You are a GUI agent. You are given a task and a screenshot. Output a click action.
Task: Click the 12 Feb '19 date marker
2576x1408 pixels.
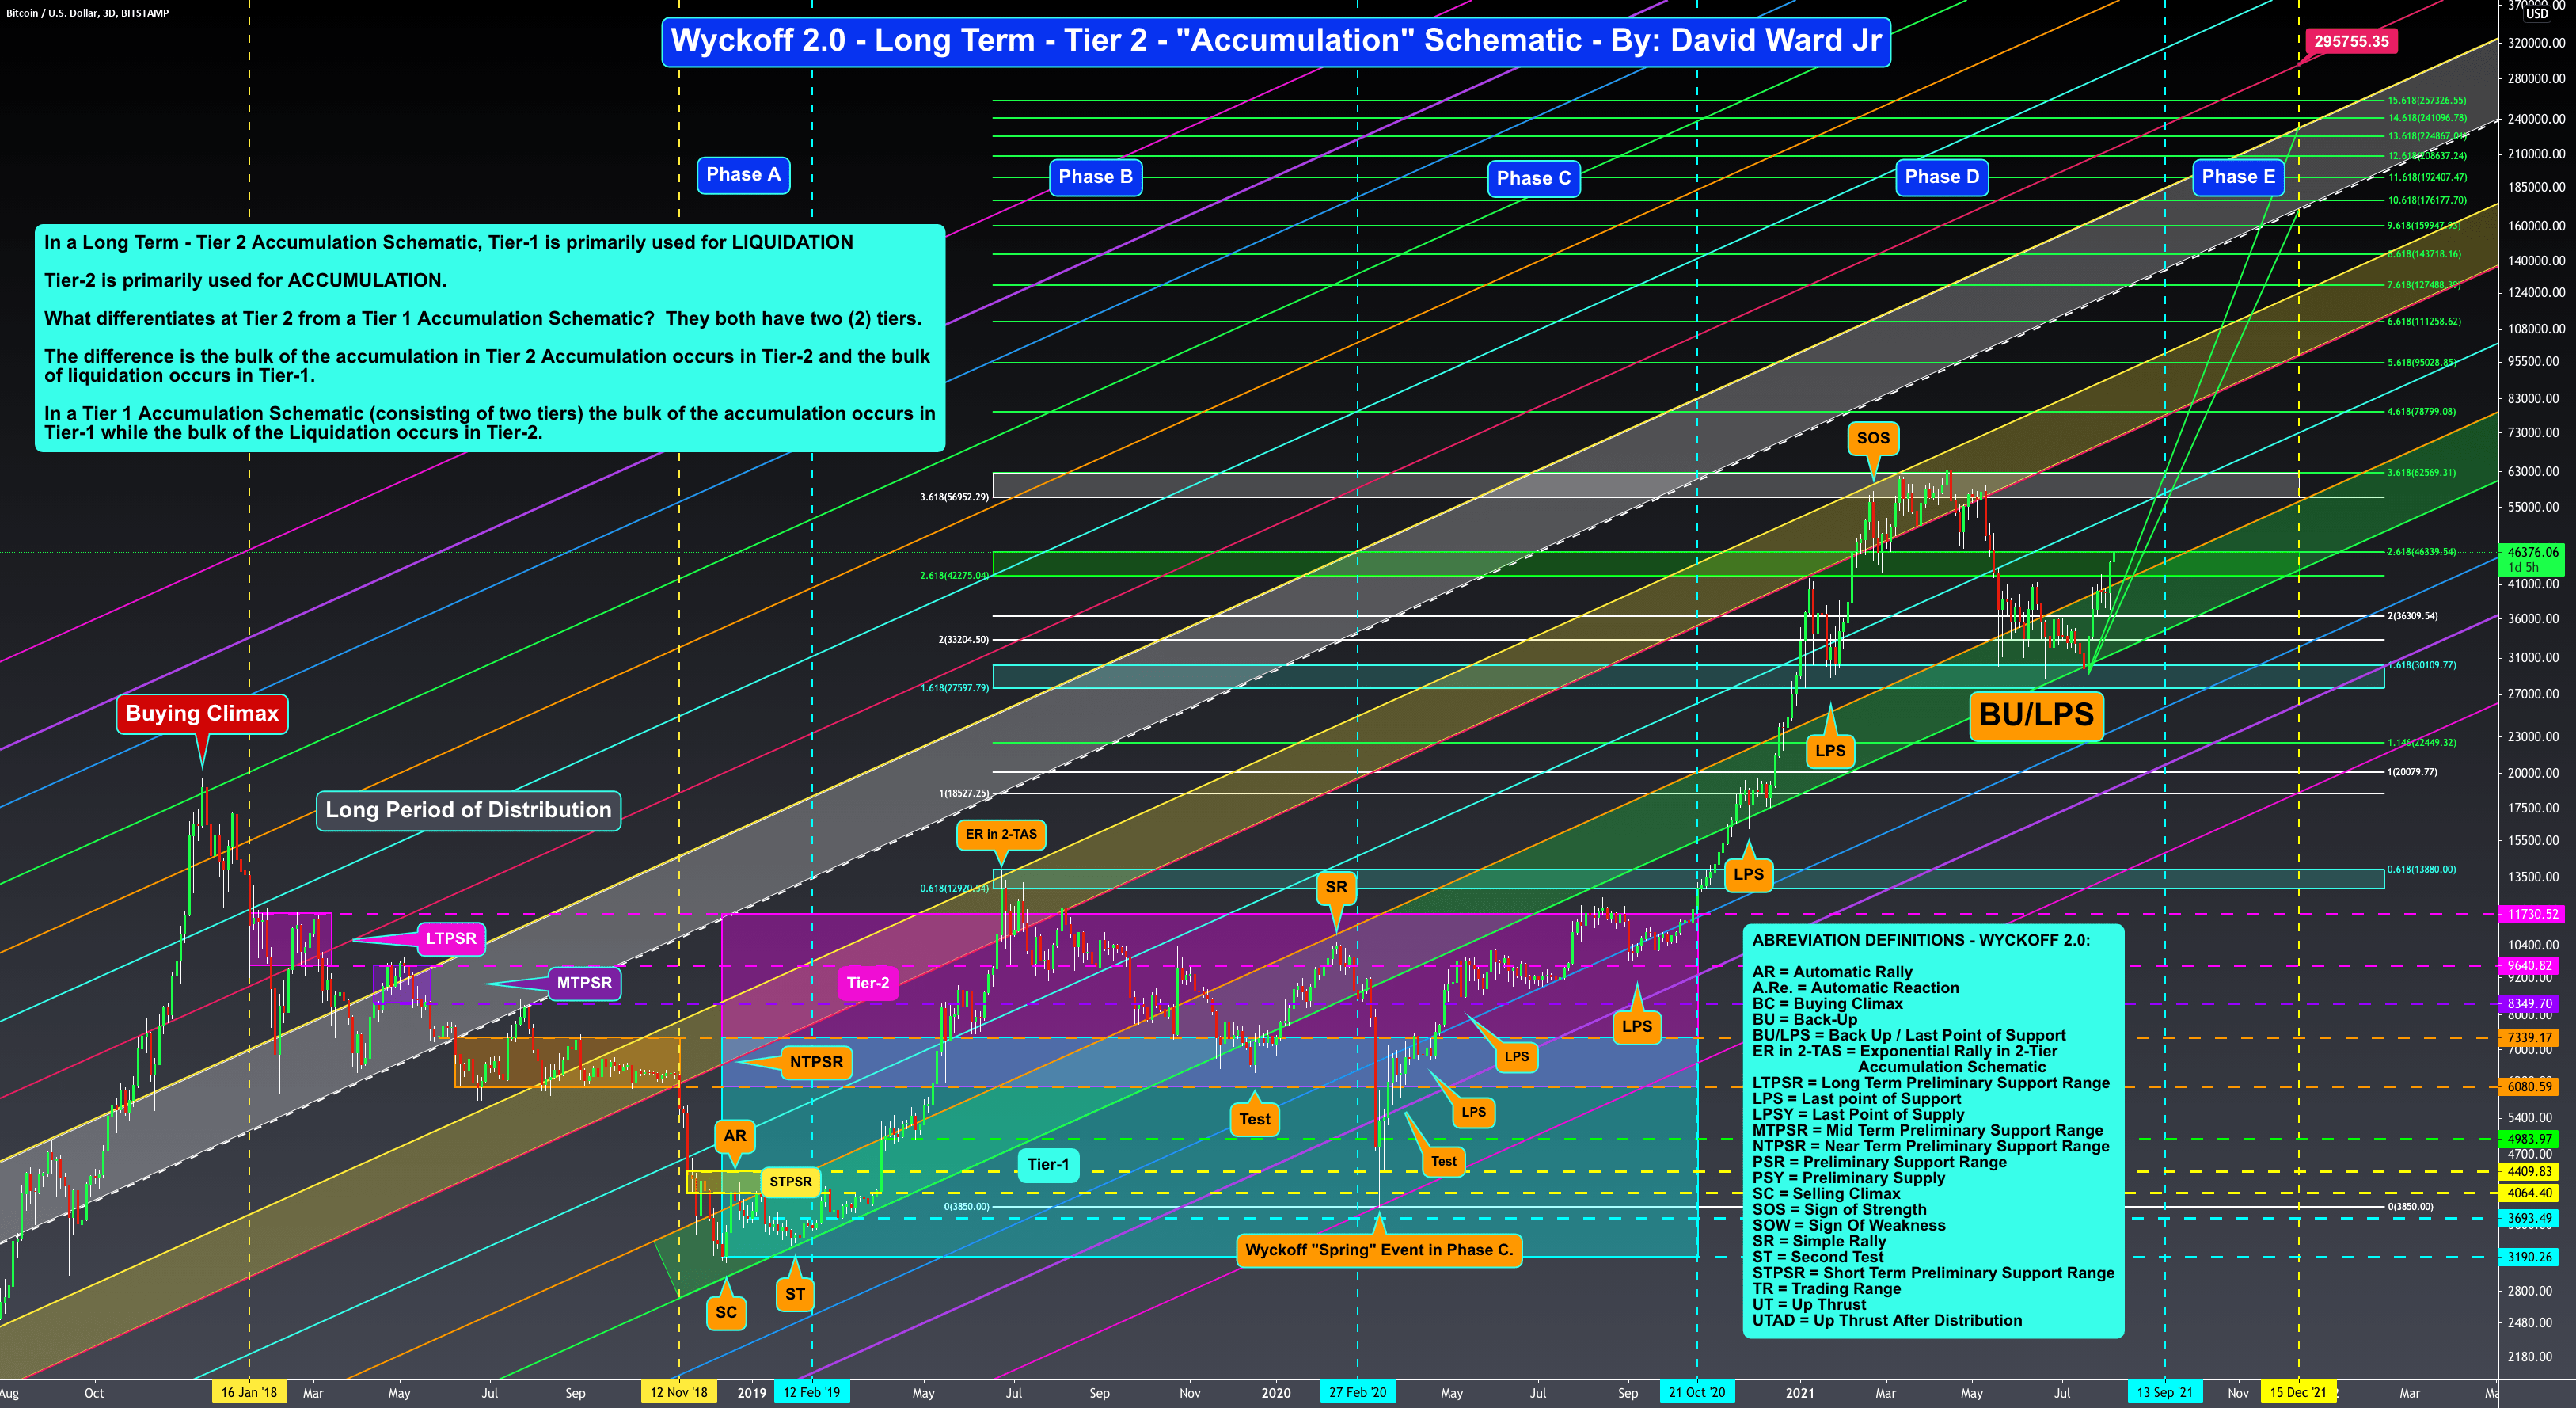(x=812, y=1392)
